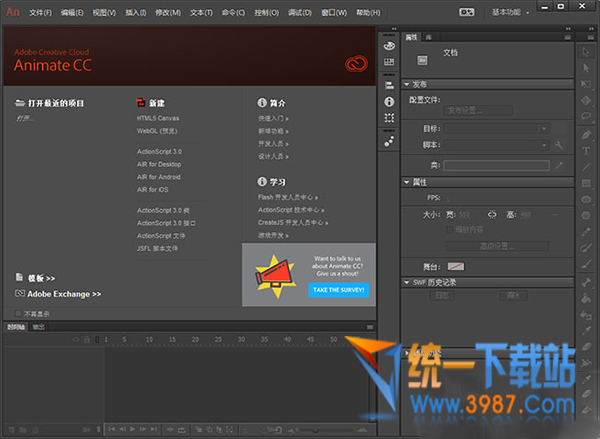
Task: Toggle edit multiple frames button
Action: (219, 429)
